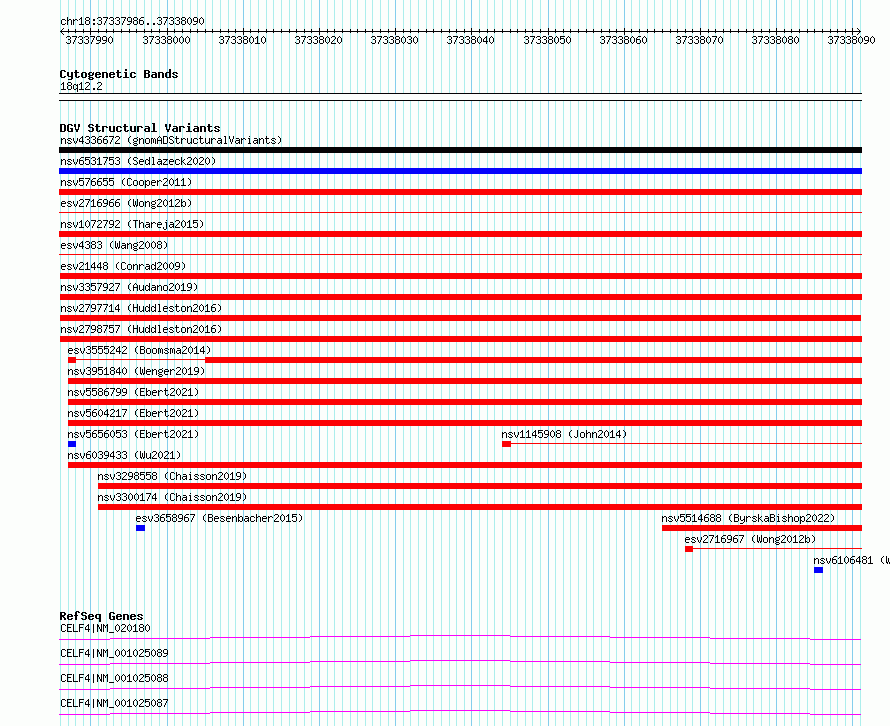Click small blue nsv5656053 marker

(x=72, y=444)
